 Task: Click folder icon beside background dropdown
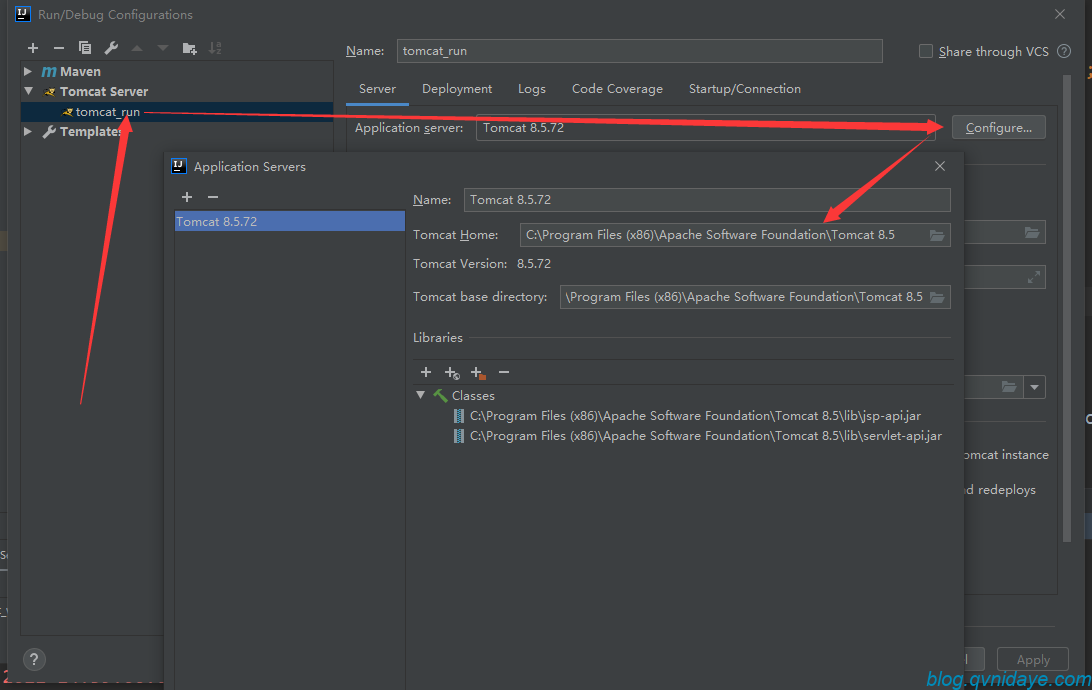point(1008,387)
